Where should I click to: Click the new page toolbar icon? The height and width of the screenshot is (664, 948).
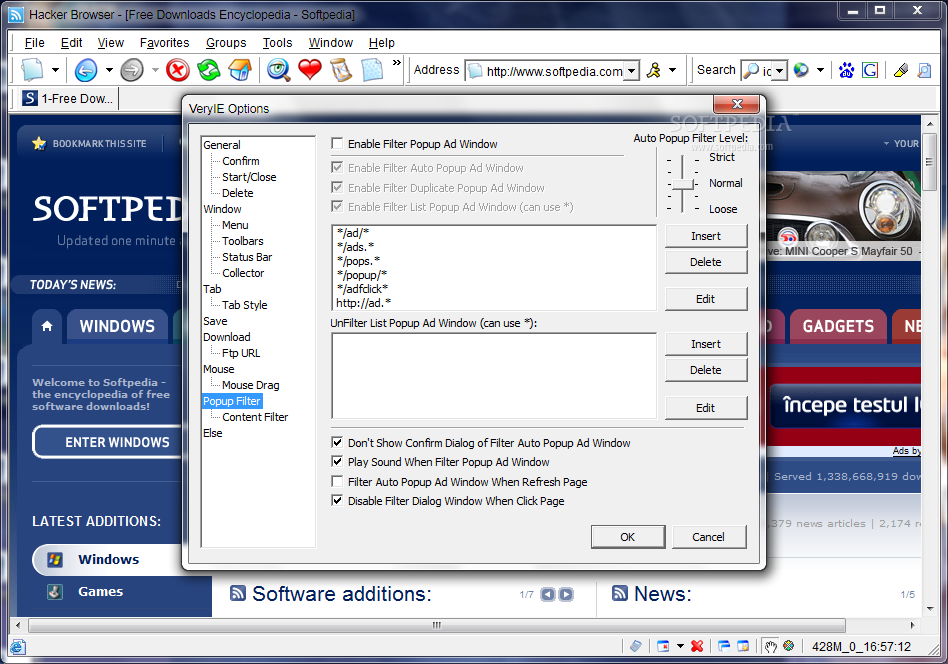click(x=32, y=70)
